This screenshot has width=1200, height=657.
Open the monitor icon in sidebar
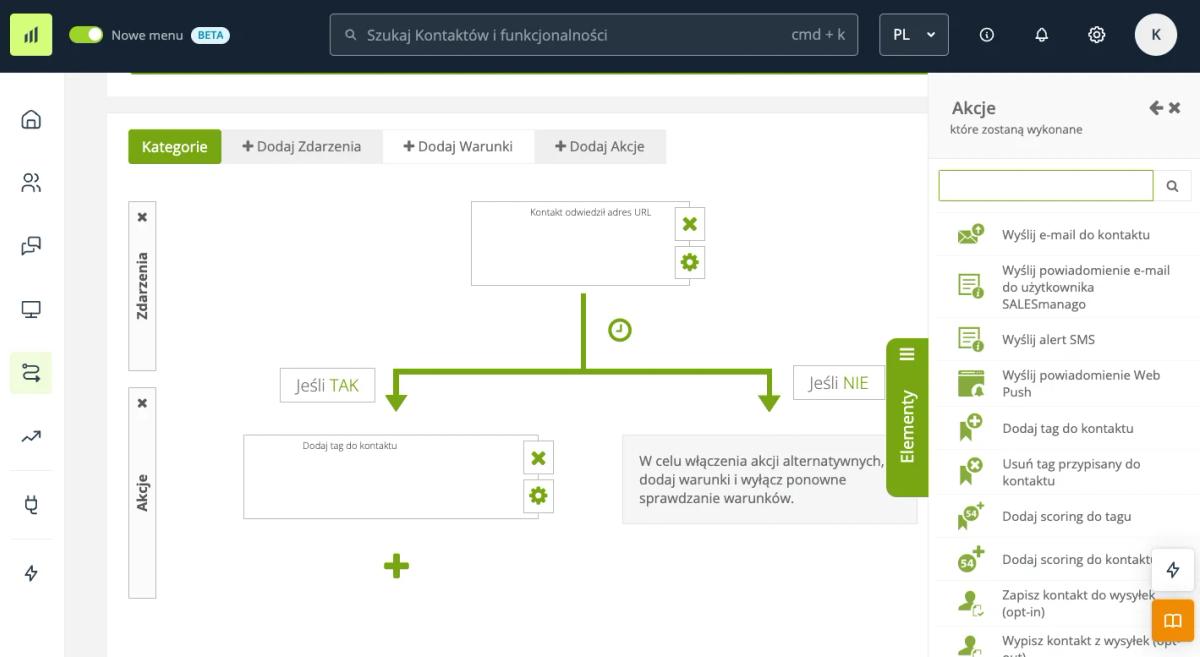[31, 310]
